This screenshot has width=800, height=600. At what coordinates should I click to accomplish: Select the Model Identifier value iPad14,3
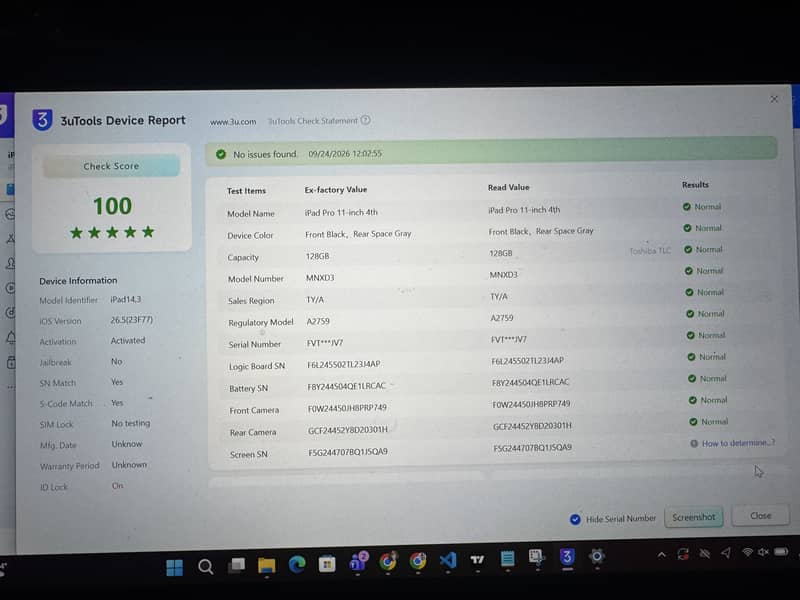point(126,299)
